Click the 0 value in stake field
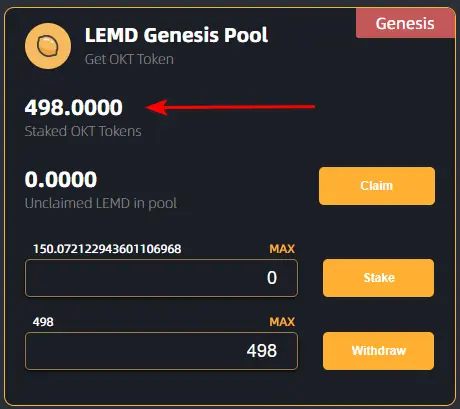The width and height of the screenshot is (460, 409). click(x=272, y=278)
